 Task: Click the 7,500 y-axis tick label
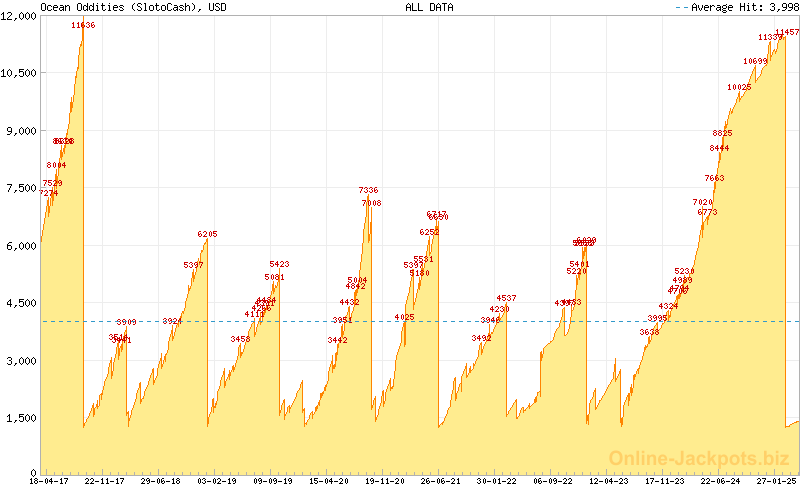point(21,188)
